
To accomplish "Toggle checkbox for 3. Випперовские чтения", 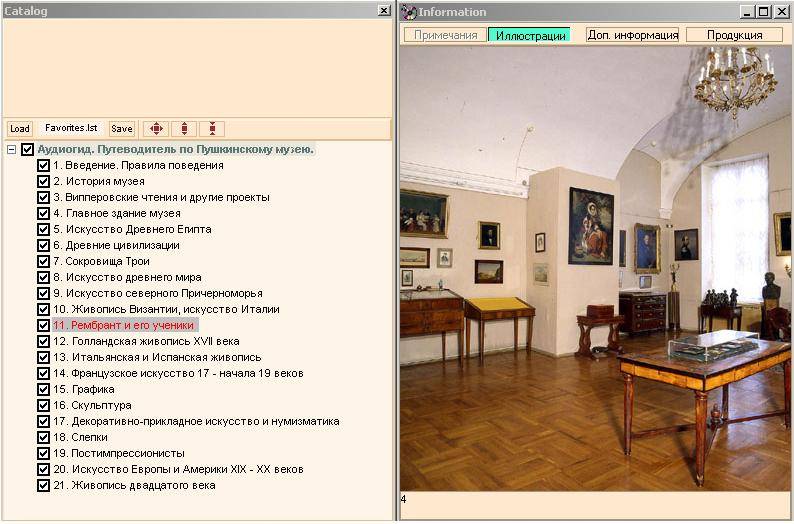I will point(44,197).
